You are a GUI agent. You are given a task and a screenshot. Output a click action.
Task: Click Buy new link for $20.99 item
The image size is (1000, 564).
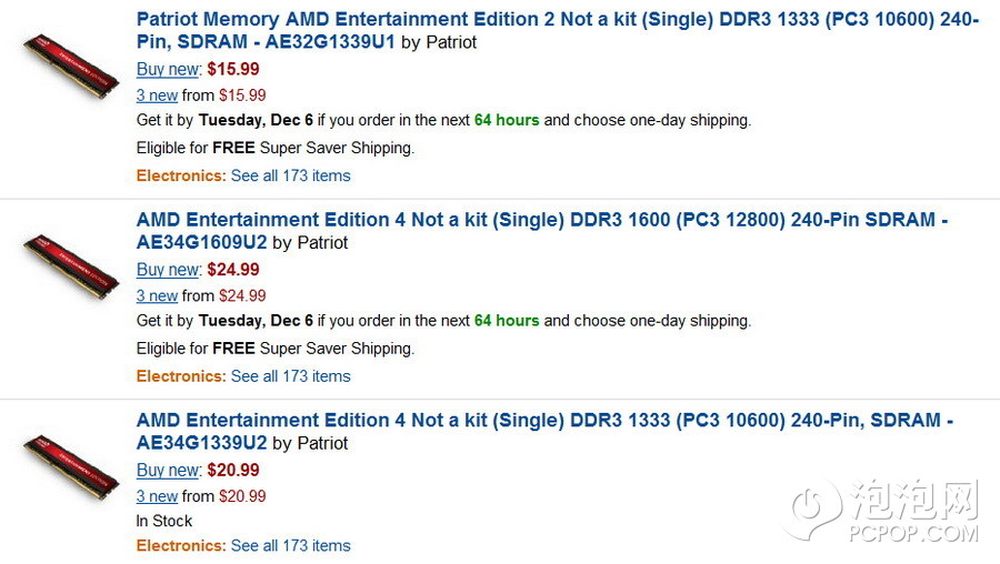pyautogui.click(x=168, y=470)
